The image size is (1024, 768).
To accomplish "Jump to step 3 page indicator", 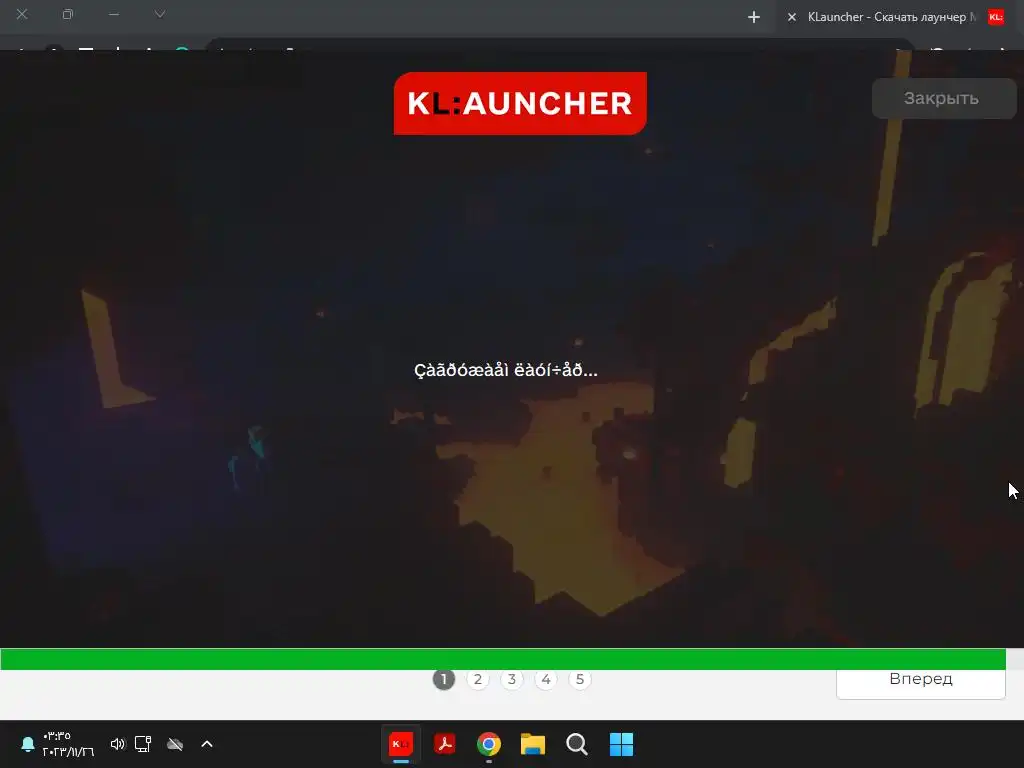I will pos(511,679).
